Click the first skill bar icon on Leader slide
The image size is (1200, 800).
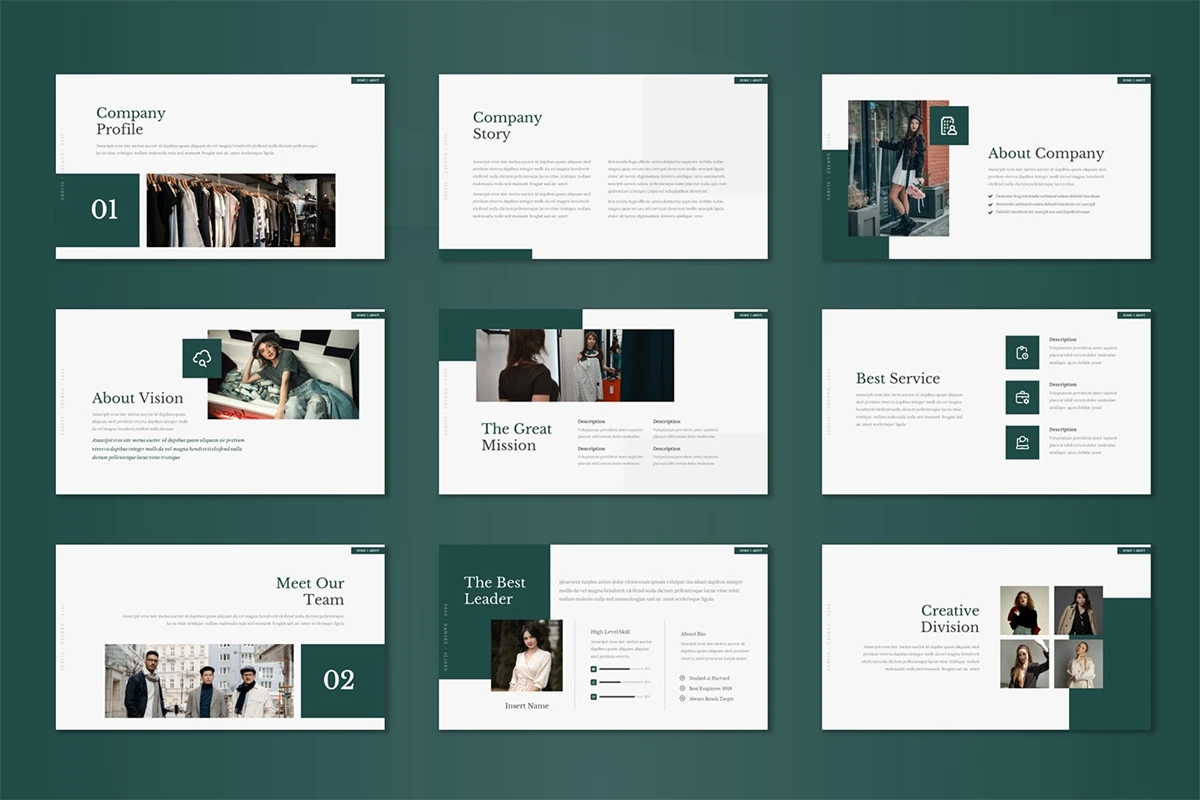(594, 668)
